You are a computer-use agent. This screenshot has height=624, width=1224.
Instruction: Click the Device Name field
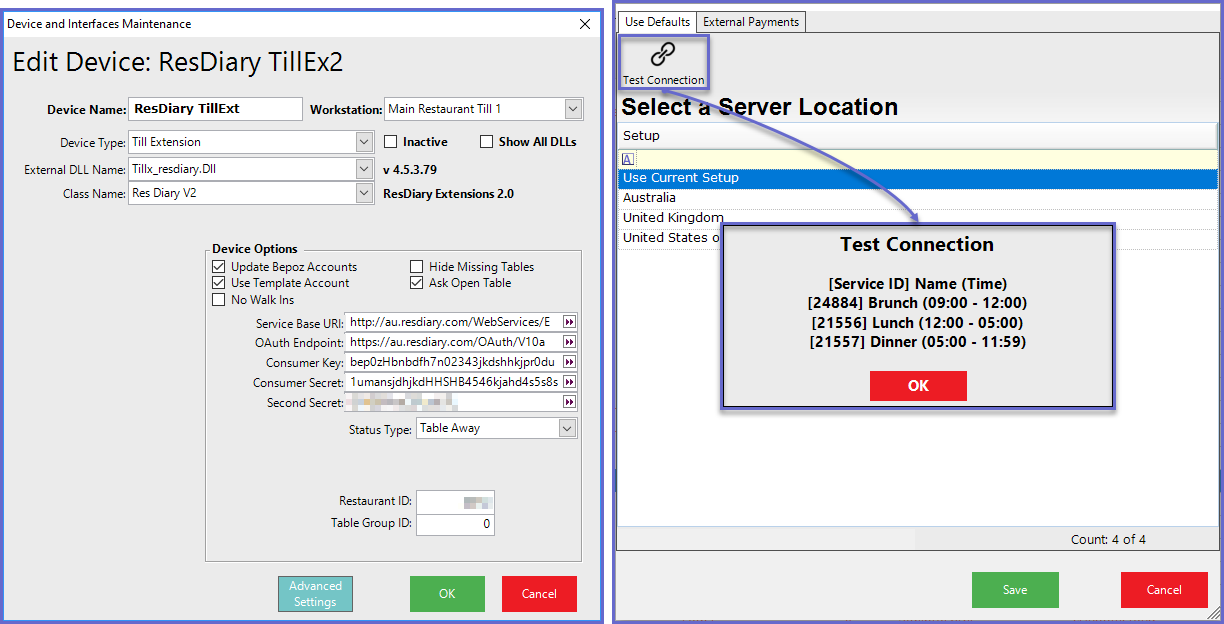(215, 108)
